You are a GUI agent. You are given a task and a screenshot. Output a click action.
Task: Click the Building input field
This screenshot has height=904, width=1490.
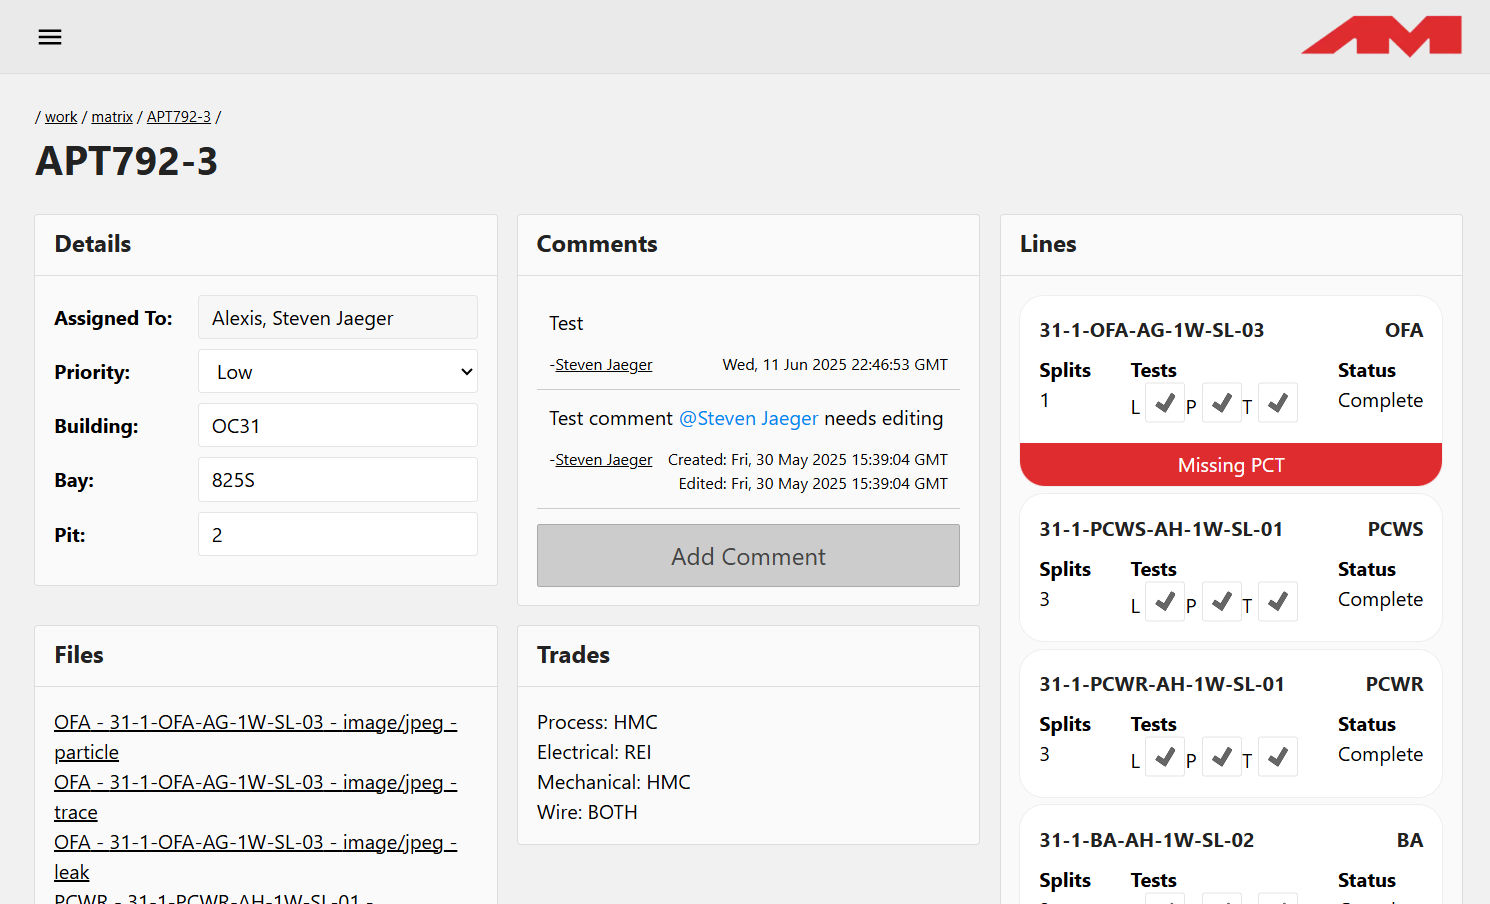(x=338, y=426)
